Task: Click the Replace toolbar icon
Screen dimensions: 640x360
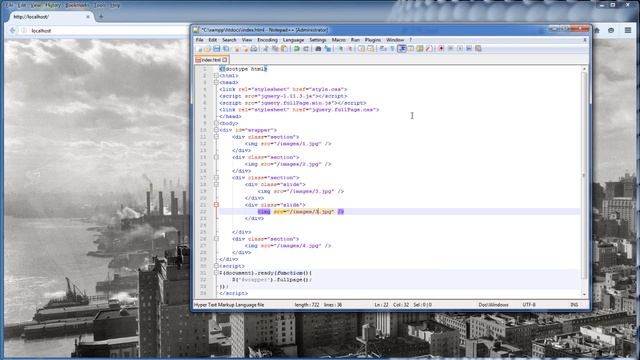Action: coord(327,49)
